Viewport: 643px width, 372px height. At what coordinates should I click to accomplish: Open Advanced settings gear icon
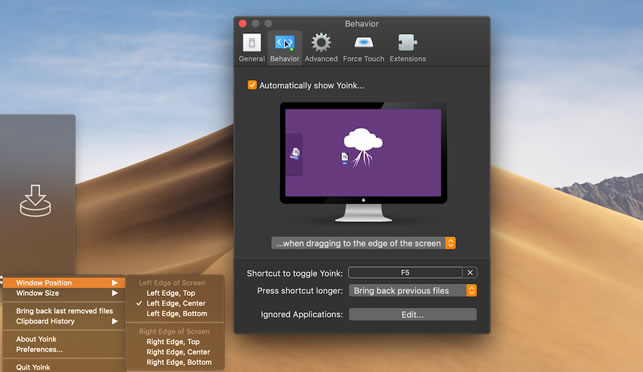[x=321, y=43]
